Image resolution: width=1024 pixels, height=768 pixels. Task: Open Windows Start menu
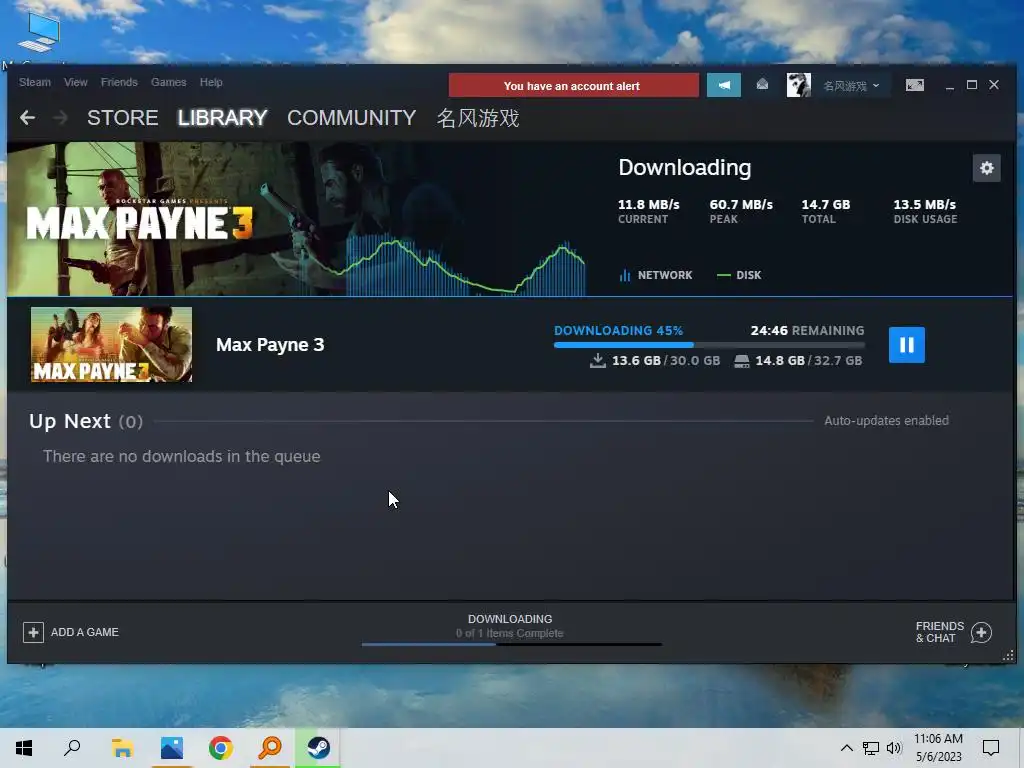[x=24, y=748]
